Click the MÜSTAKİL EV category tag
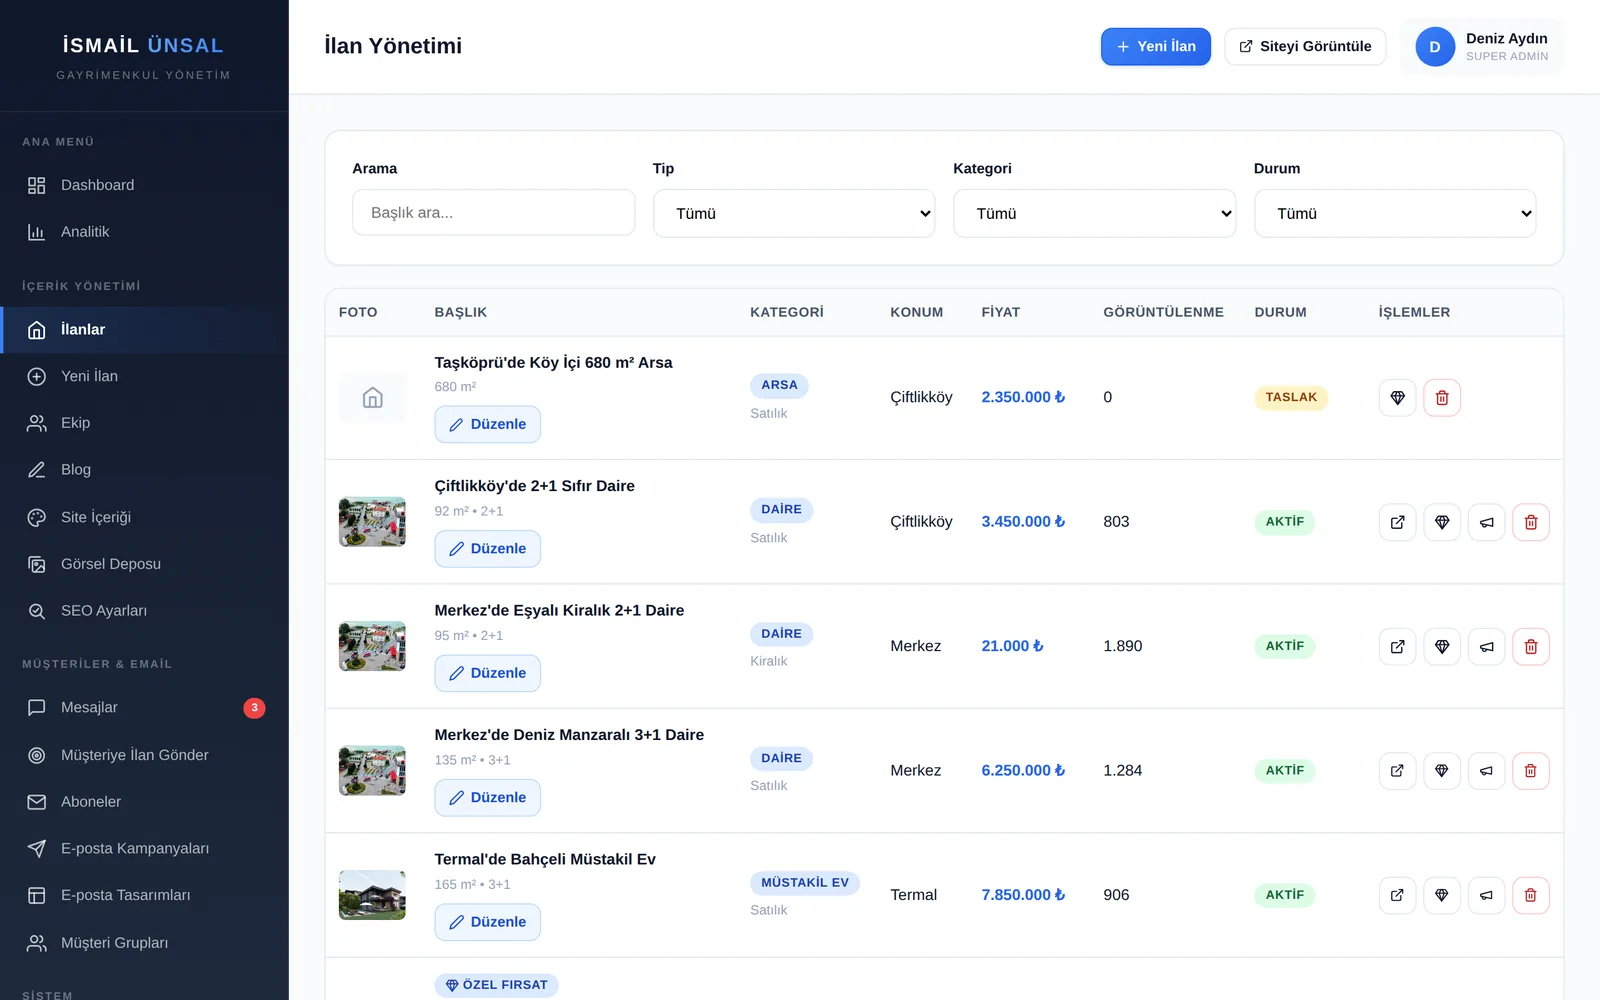This screenshot has width=1600, height=1000. point(804,883)
